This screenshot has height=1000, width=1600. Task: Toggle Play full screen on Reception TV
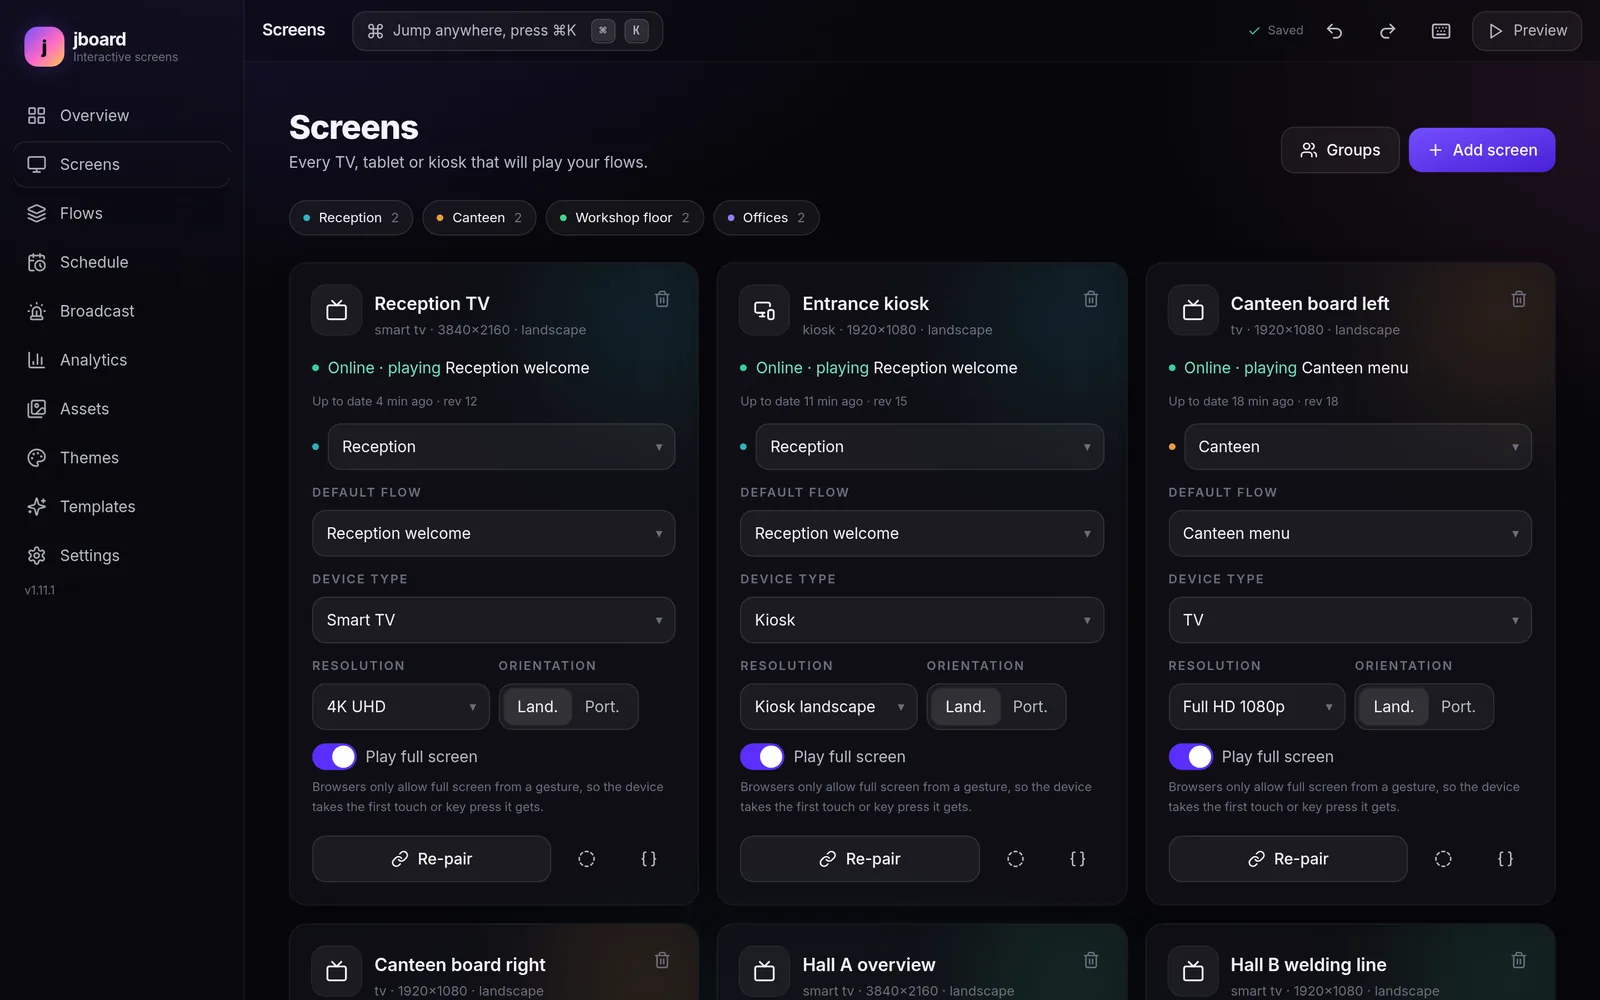(x=334, y=757)
